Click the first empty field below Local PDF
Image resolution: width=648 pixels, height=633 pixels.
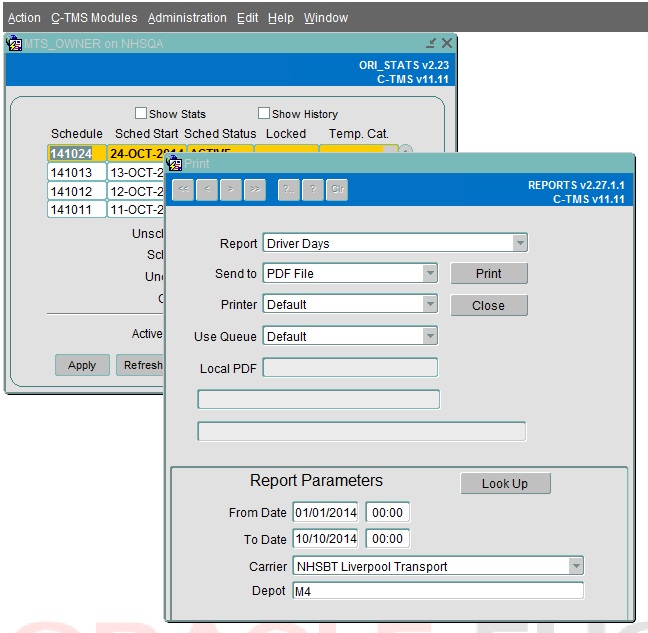[319, 400]
